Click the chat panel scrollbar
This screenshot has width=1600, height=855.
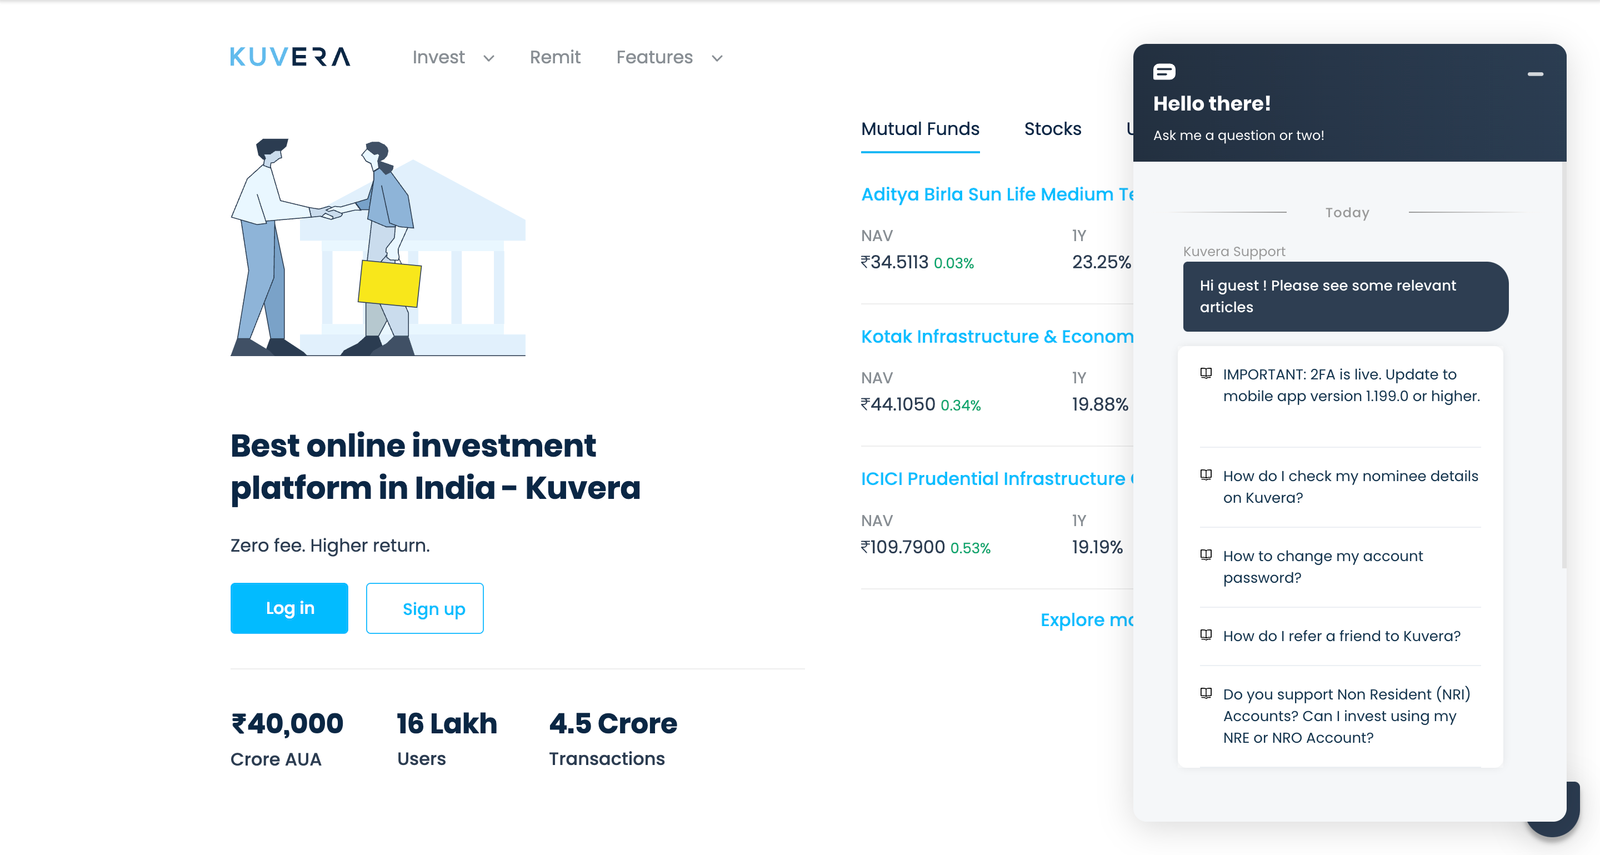(x=1563, y=365)
